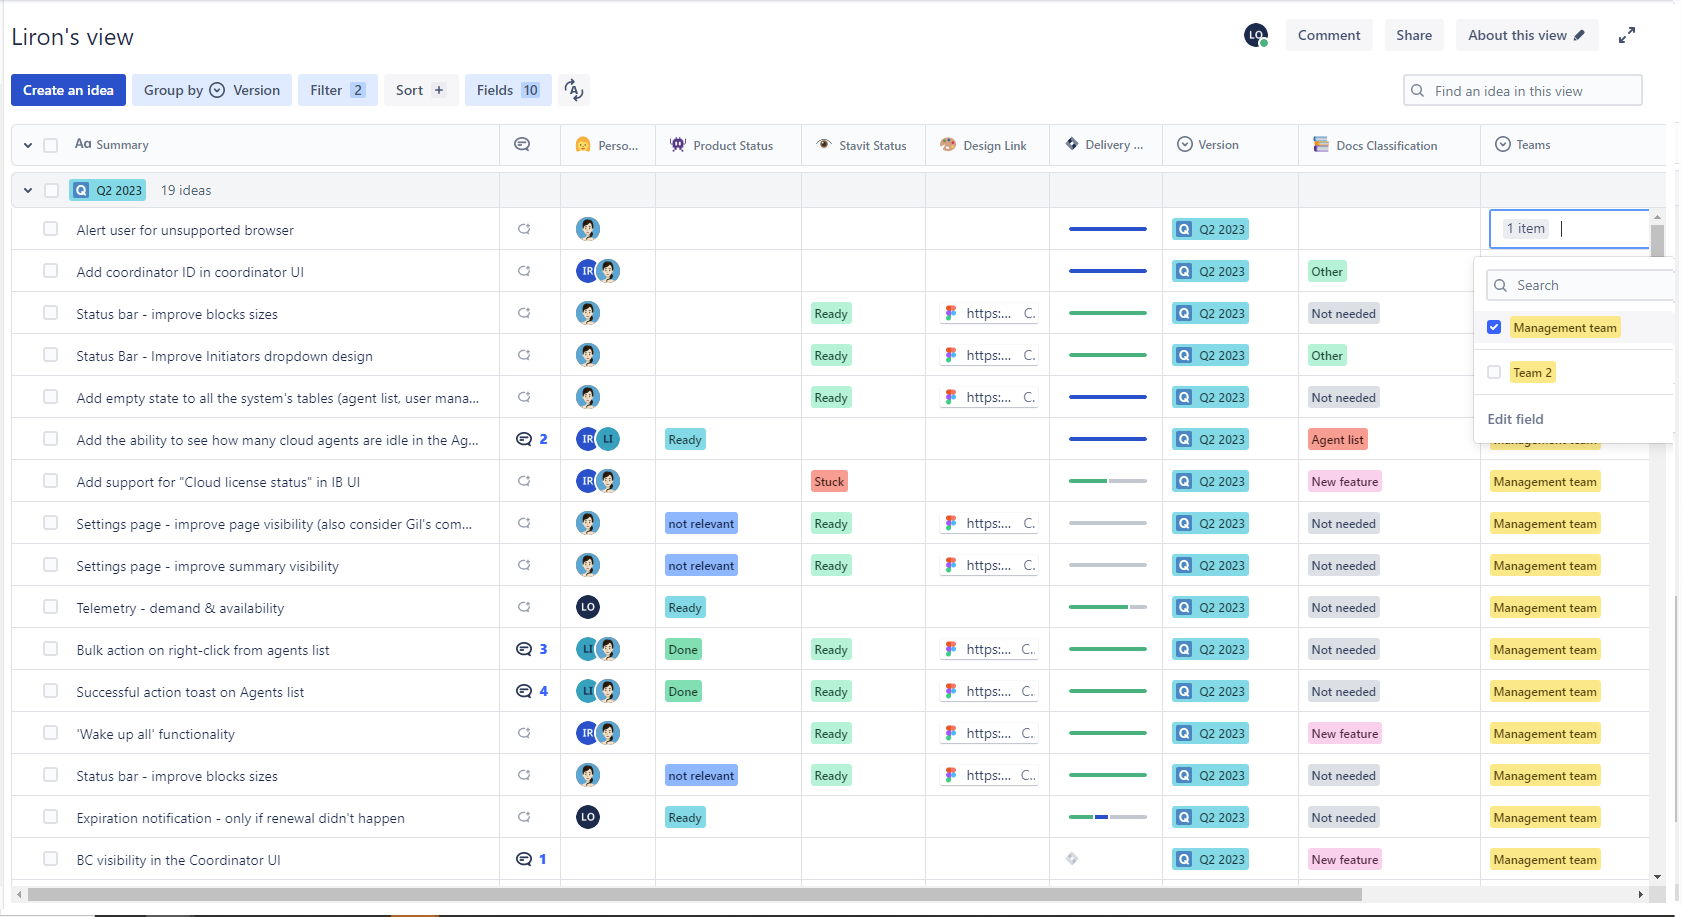Click the Delivery column header diamond icon
1682x917 pixels.
(1072, 144)
